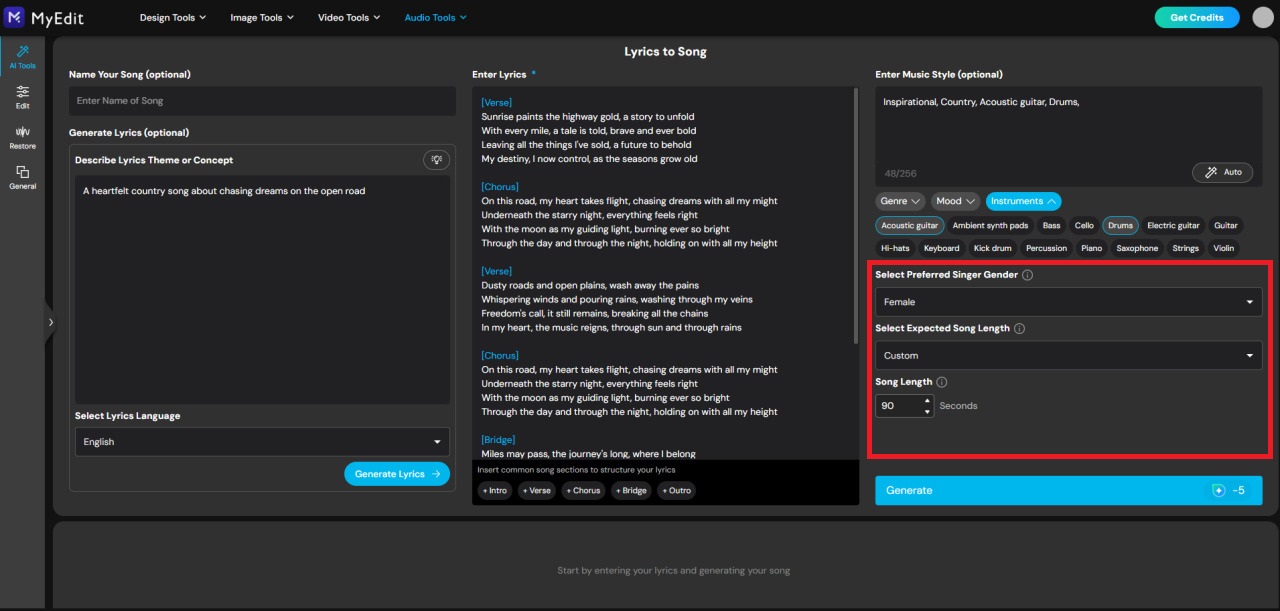Expand the Mood dropdown
The width and height of the screenshot is (1280, 611).
coord(955,201)
